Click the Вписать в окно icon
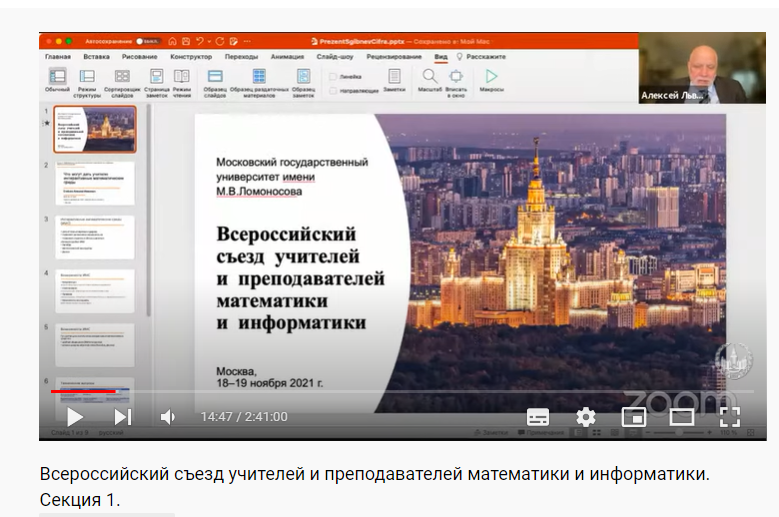 pyautogui.click(x=456, y=76)
